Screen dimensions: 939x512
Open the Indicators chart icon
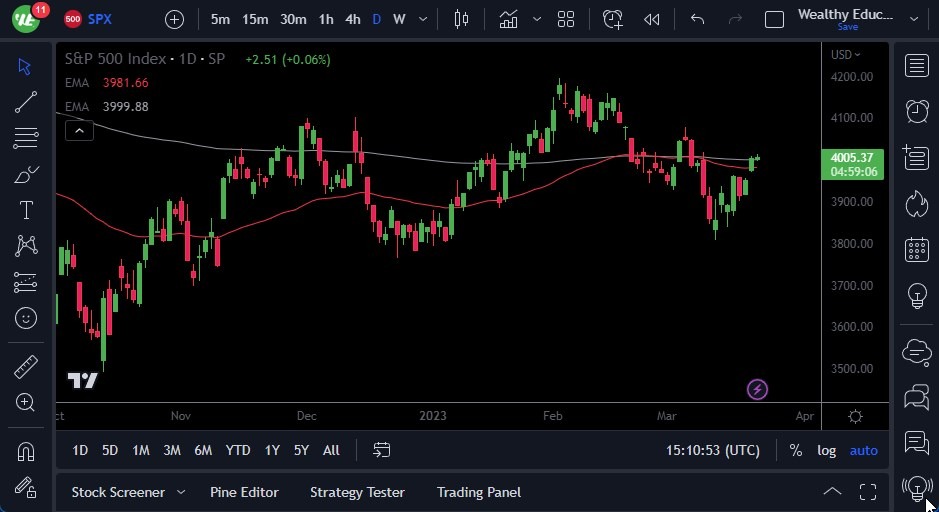509,19
